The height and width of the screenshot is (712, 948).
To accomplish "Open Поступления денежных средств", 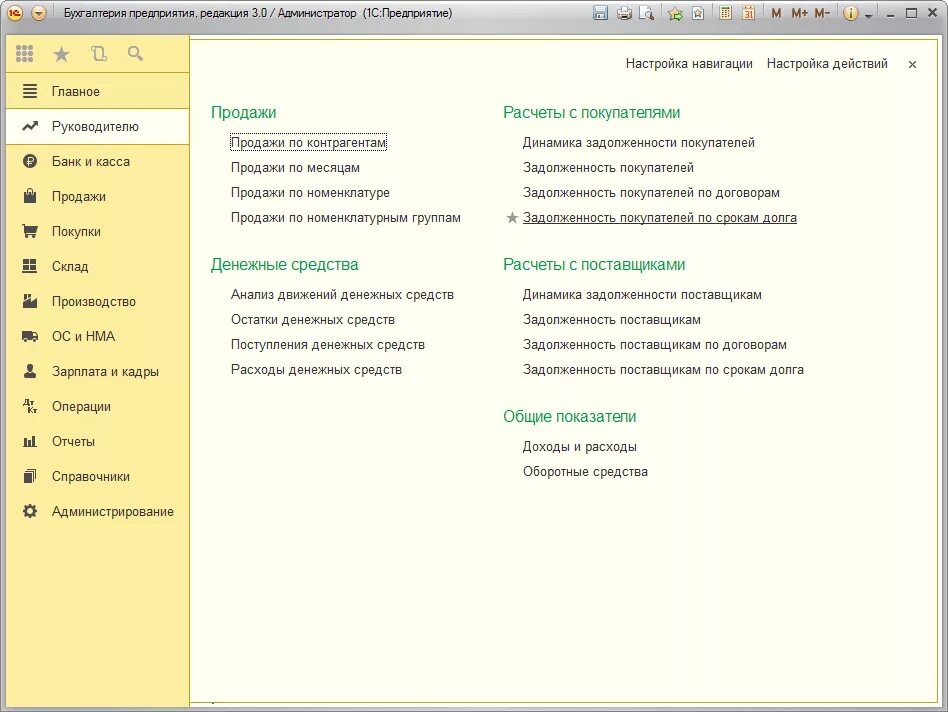I will point(328,345).
